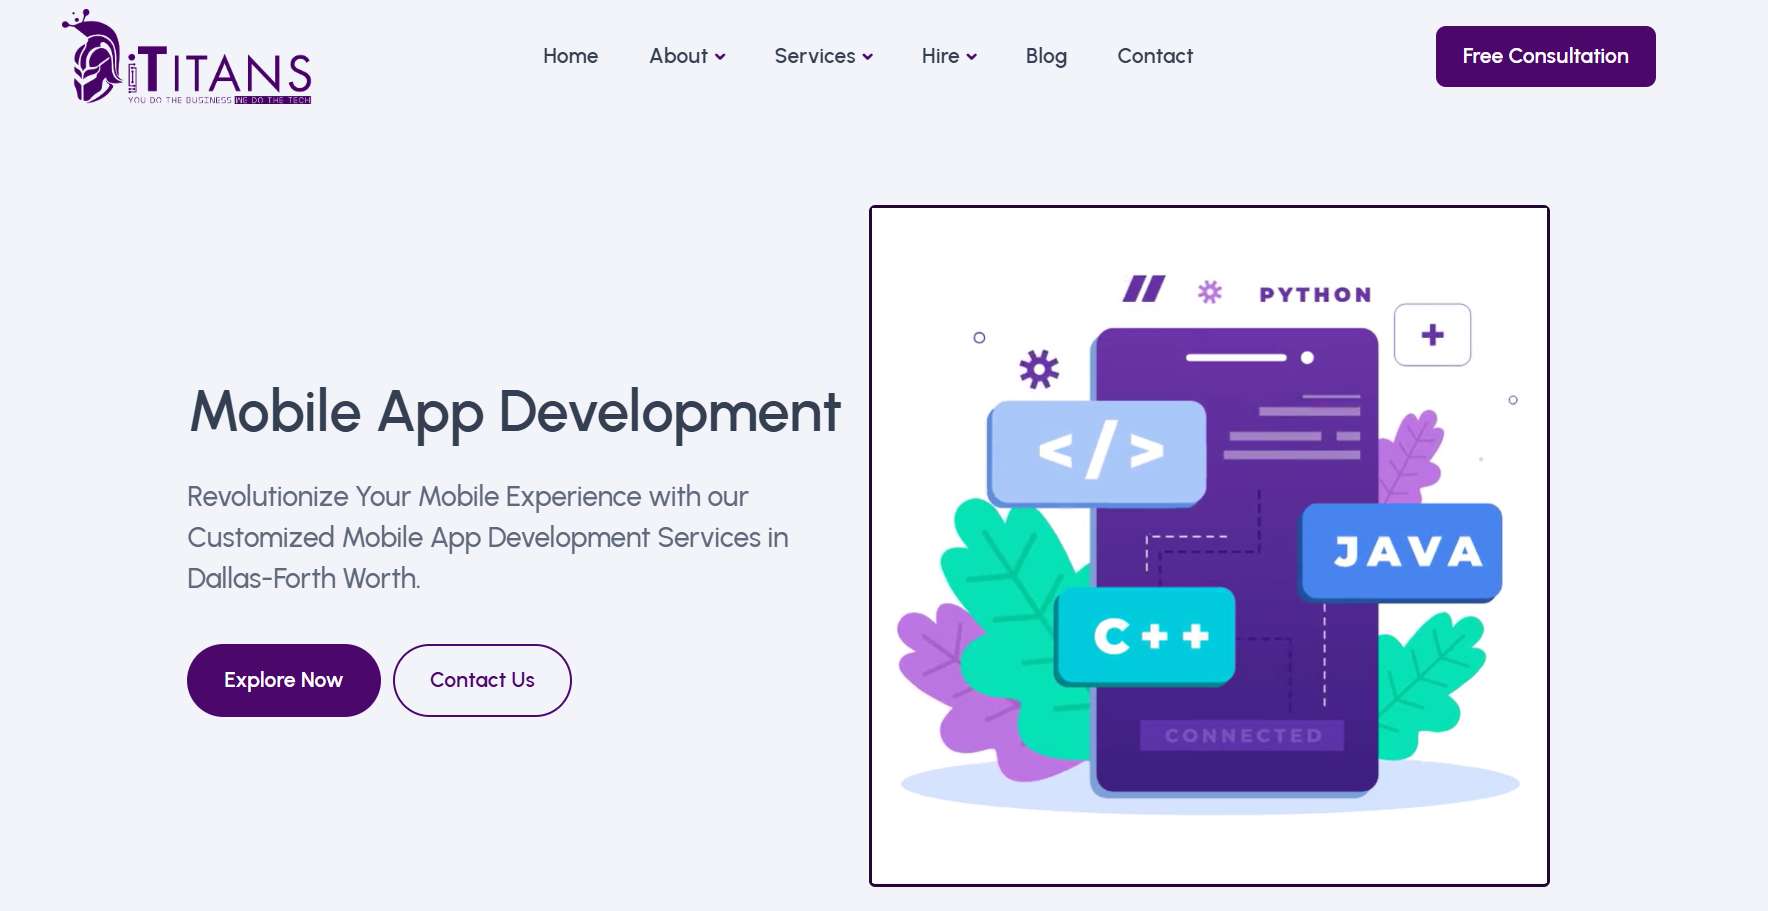Click the iTitans helmet logo
This screenshot has width=1768, height=911.
(95, 58)
